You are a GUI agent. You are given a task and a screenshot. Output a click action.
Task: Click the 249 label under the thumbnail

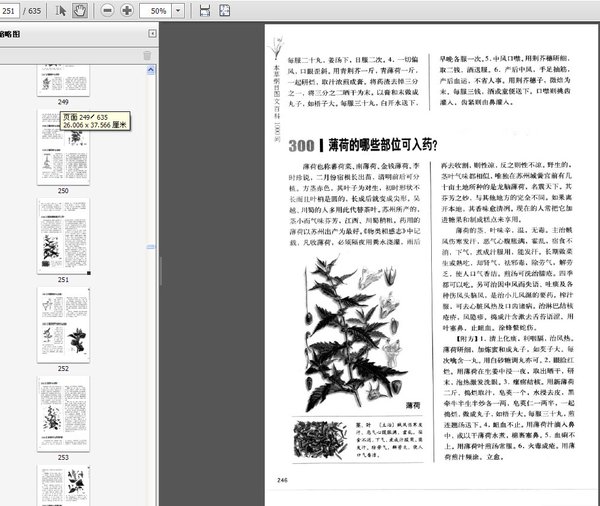tap(63, 102)
